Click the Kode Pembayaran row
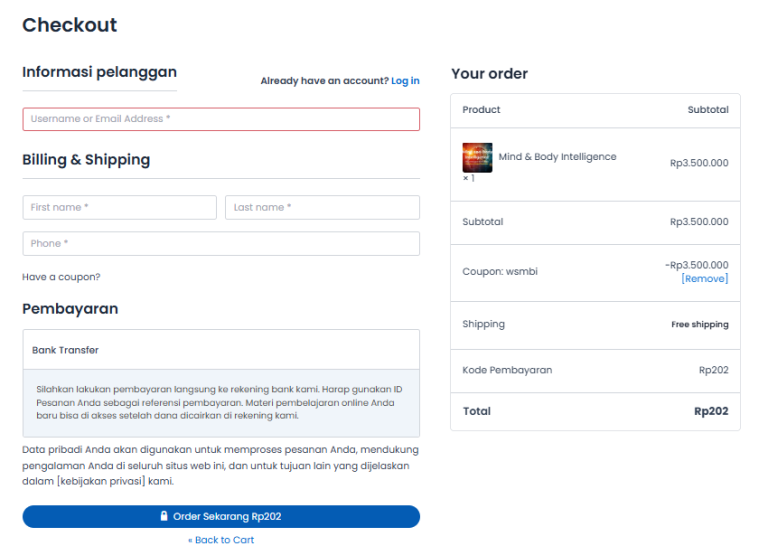 tap(595, 371)
